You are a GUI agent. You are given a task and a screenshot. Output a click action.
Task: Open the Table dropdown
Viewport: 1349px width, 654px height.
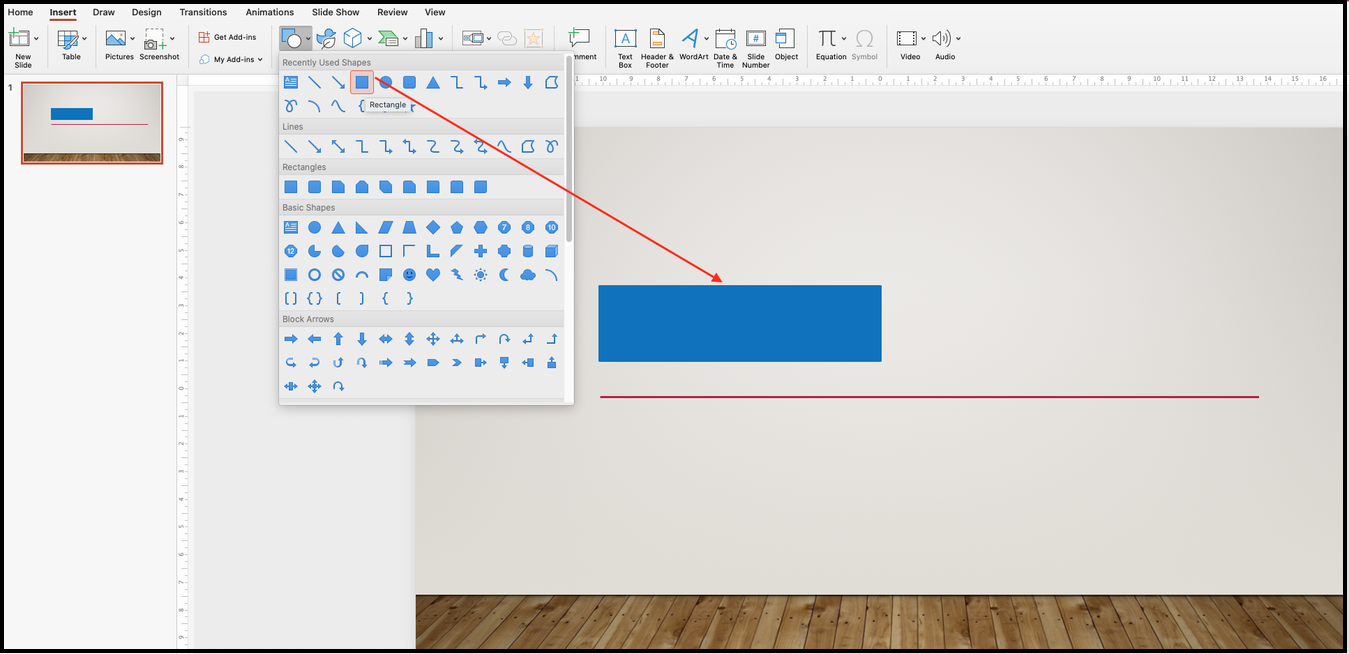click(x=84, y=39)
